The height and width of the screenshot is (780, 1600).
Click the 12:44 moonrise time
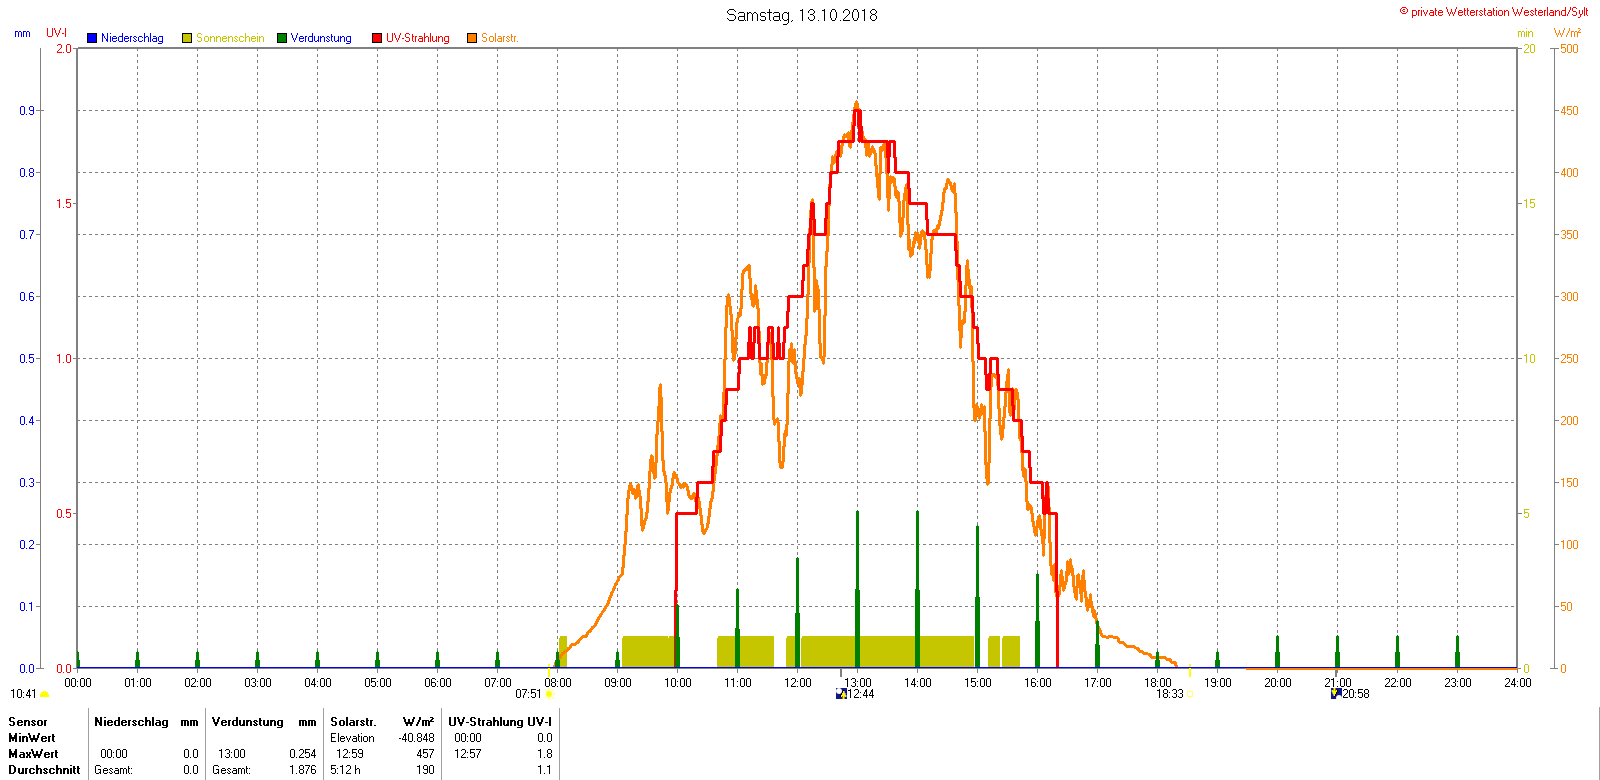coord(861,694)
